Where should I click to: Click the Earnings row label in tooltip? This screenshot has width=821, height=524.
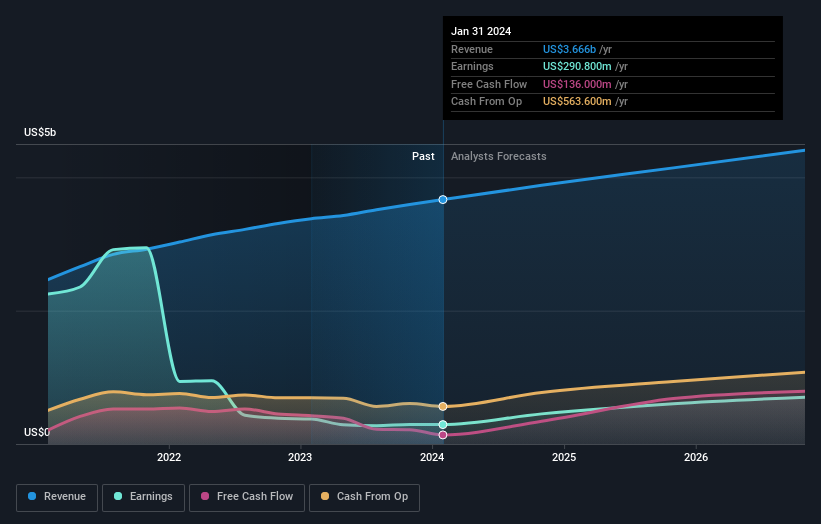click(472, 66)
